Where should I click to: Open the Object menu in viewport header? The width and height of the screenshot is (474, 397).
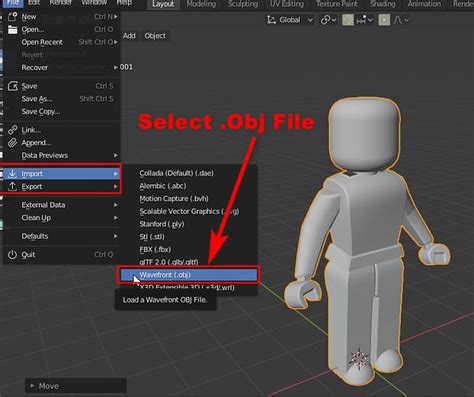(155, 36)
